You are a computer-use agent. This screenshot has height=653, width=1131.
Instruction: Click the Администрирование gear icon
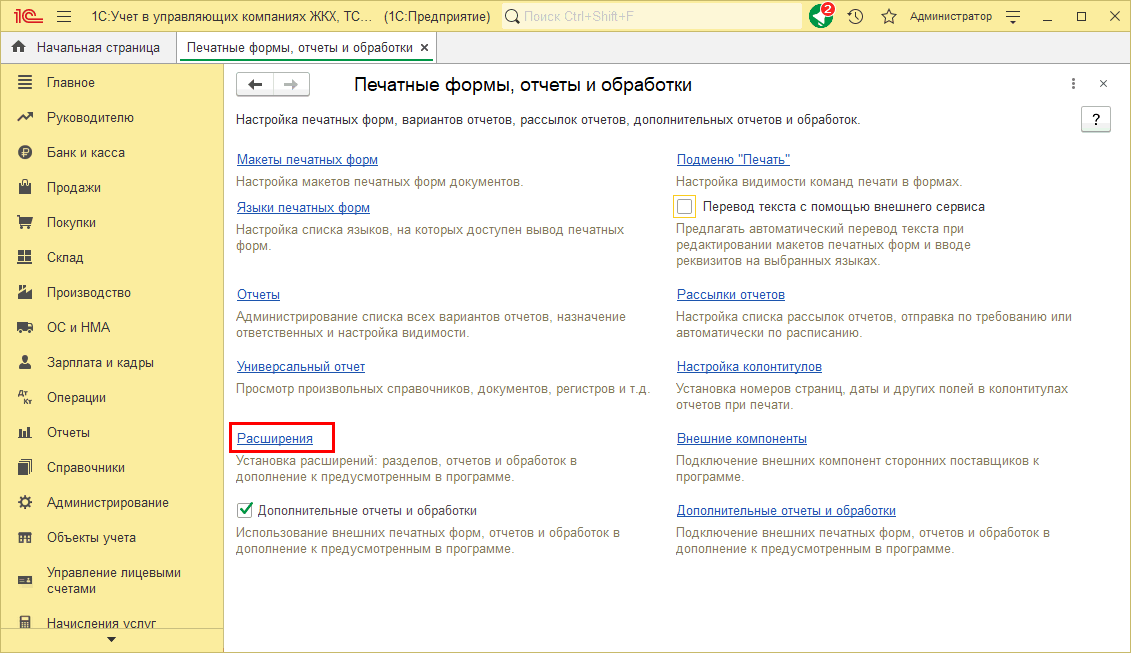[x=25, y=502]
